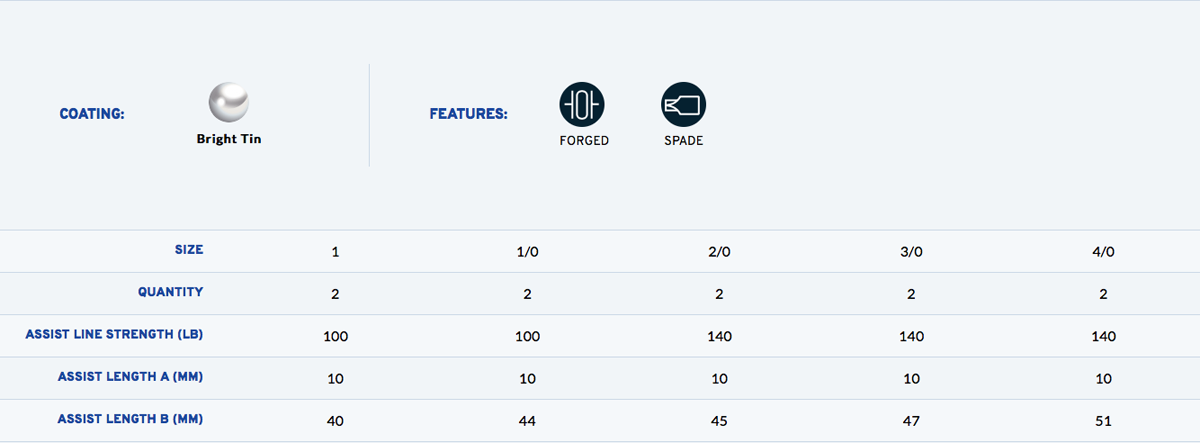Viewport: 1200px width, 443px height.
Task: Select size 1/0 cell
Action: point(527,252)
